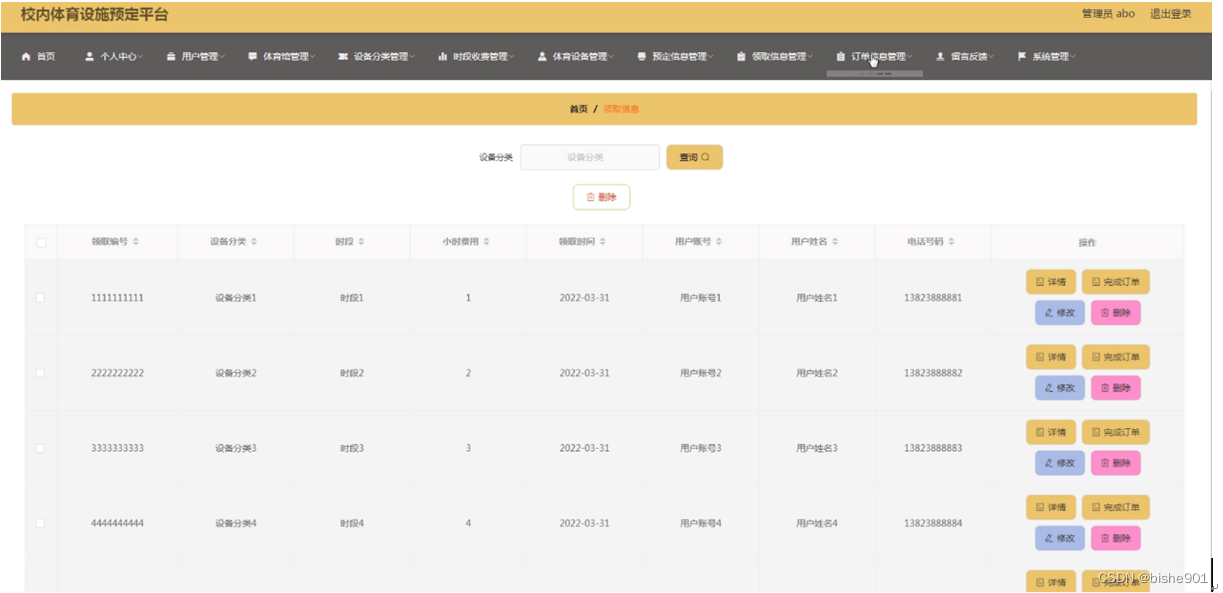Click the sort arrows for 领取时间

tap(602, 242)
